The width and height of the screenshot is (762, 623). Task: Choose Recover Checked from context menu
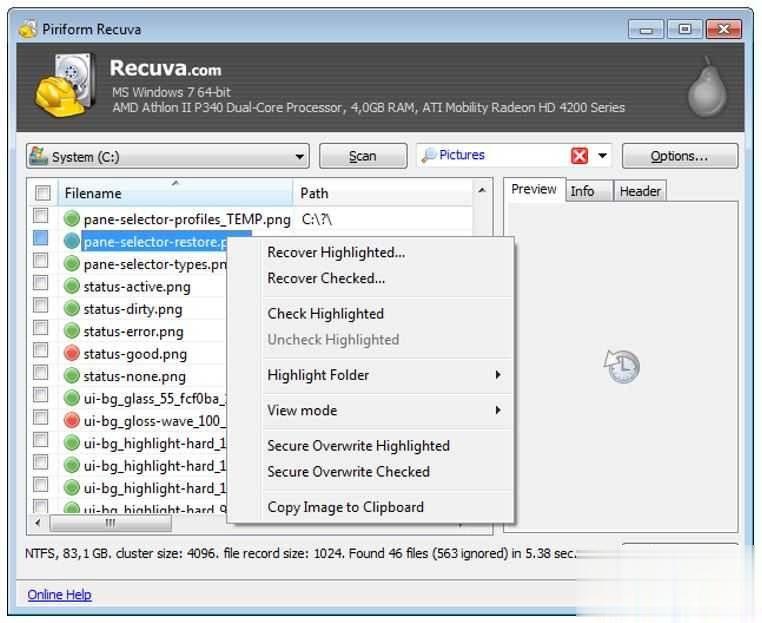point(326,278)
